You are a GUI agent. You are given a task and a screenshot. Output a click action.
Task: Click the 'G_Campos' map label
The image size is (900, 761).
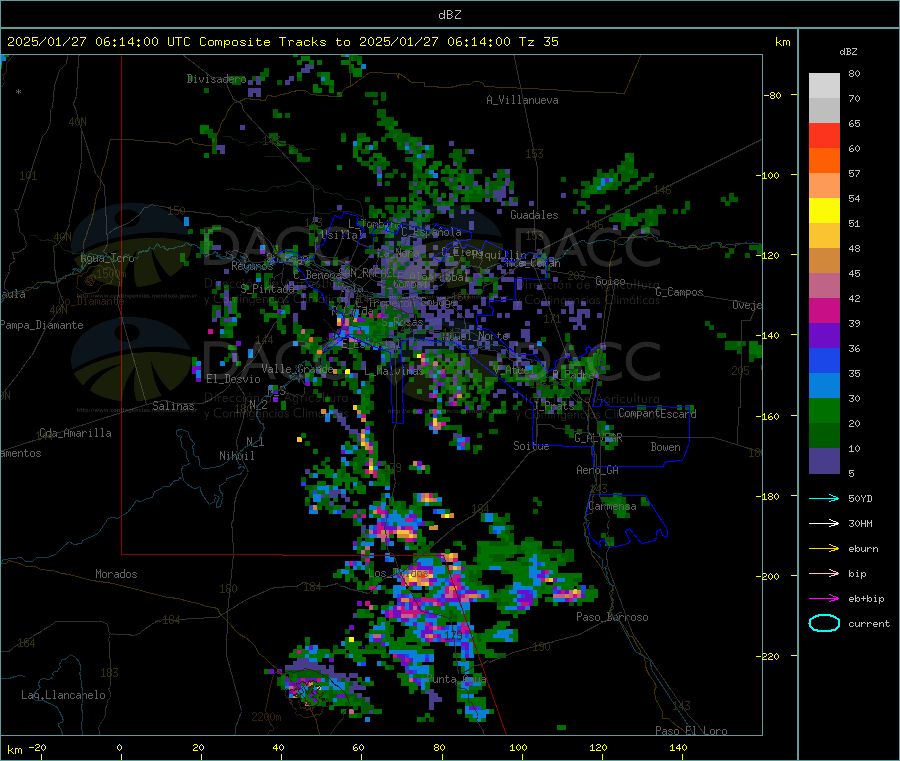(680, 292)
